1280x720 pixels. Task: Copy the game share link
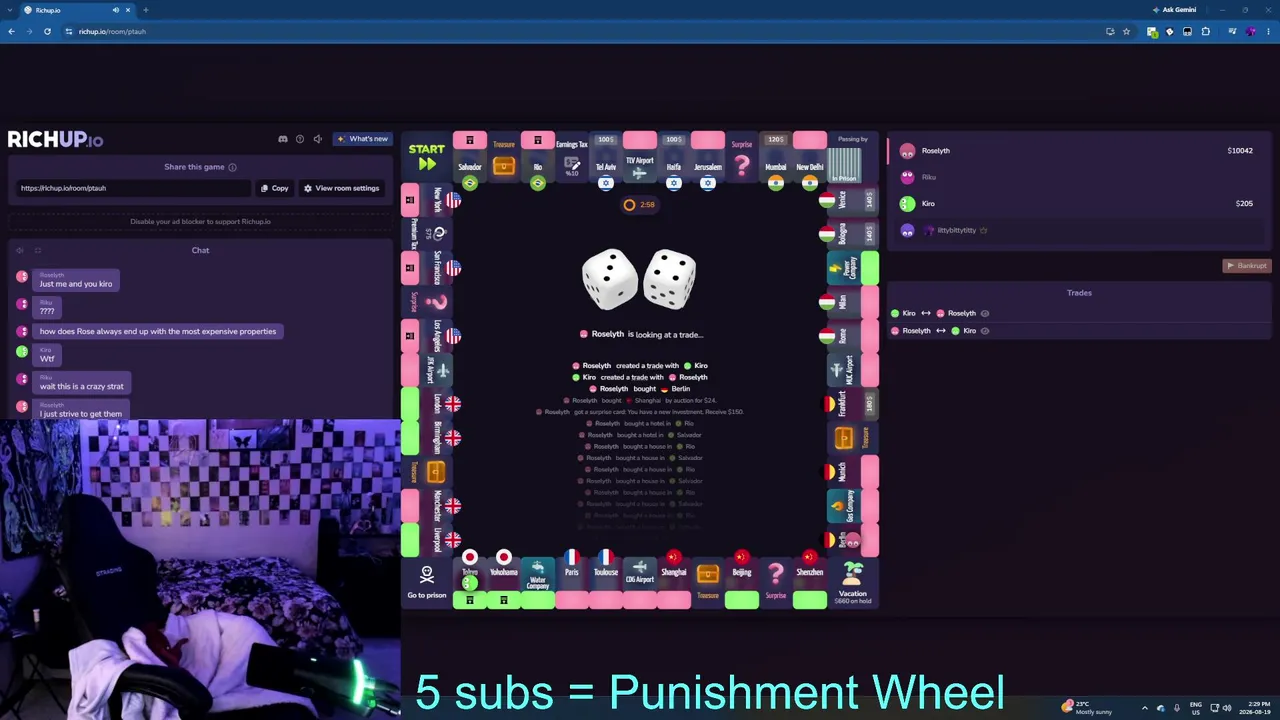coord(274,188)
